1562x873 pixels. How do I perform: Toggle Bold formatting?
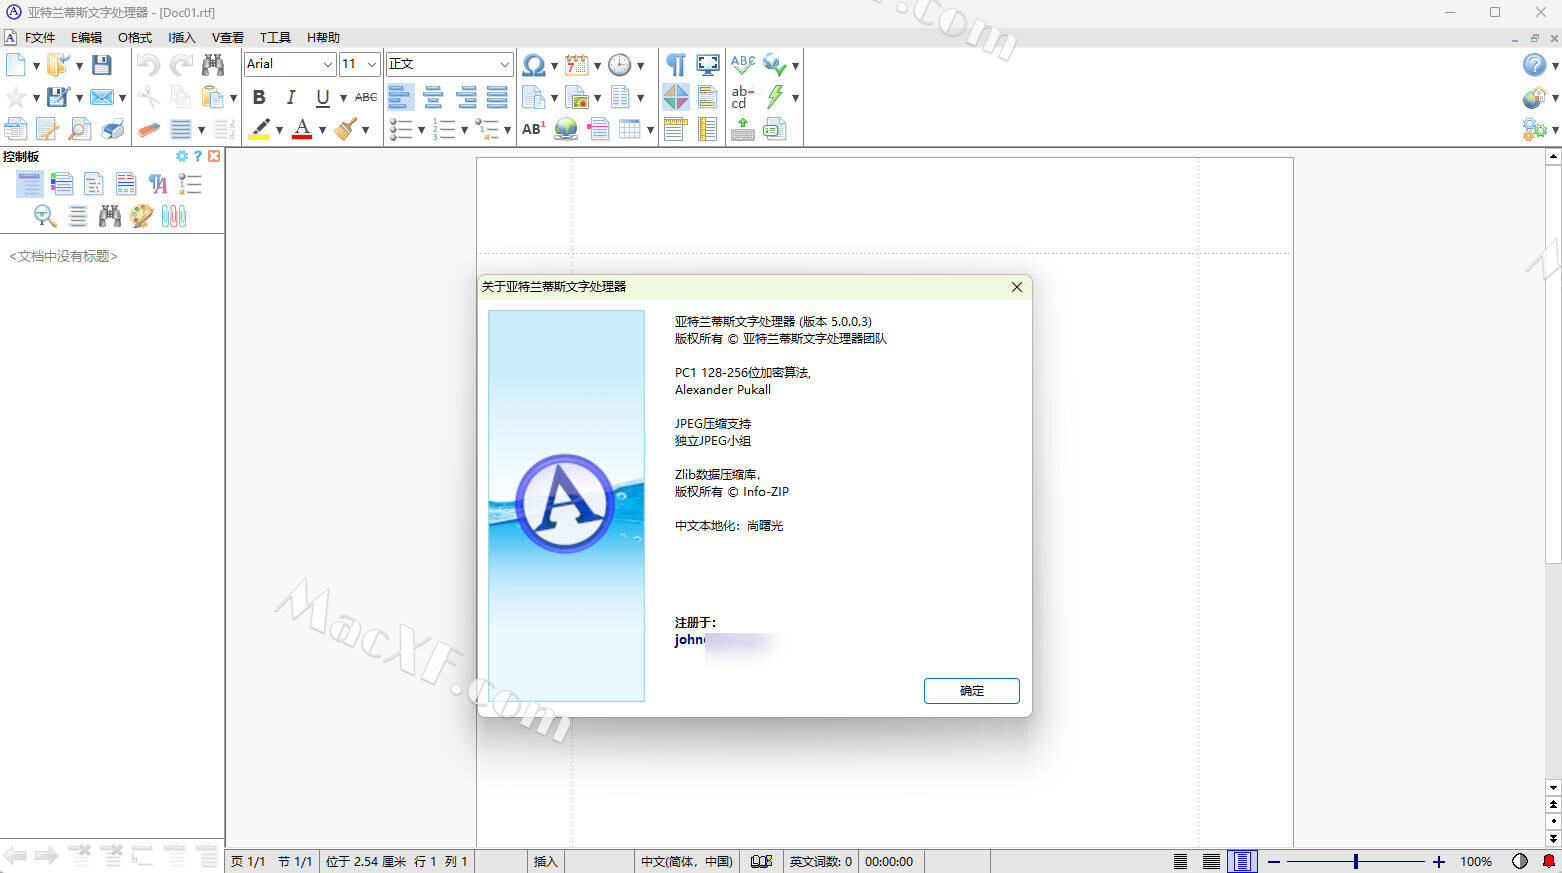pos(259,97)
